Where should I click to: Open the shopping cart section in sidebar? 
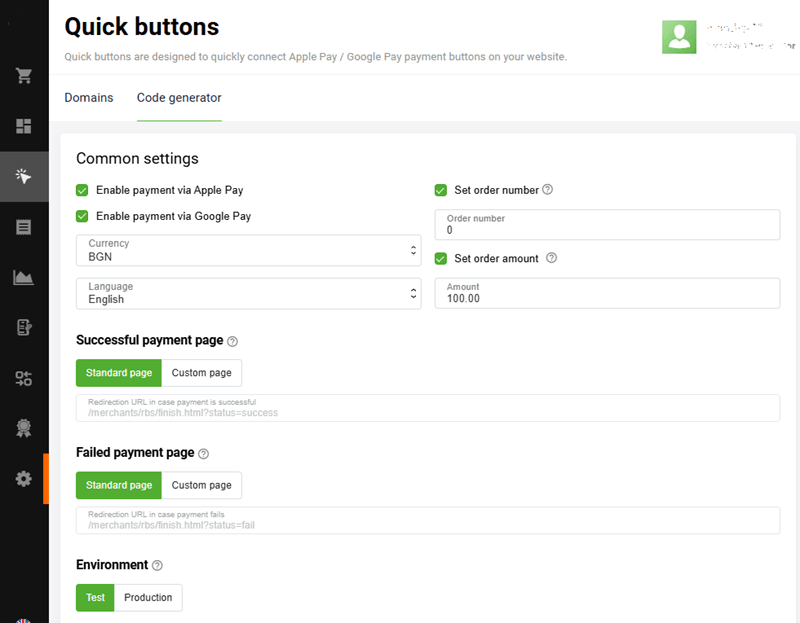point(24,75)
